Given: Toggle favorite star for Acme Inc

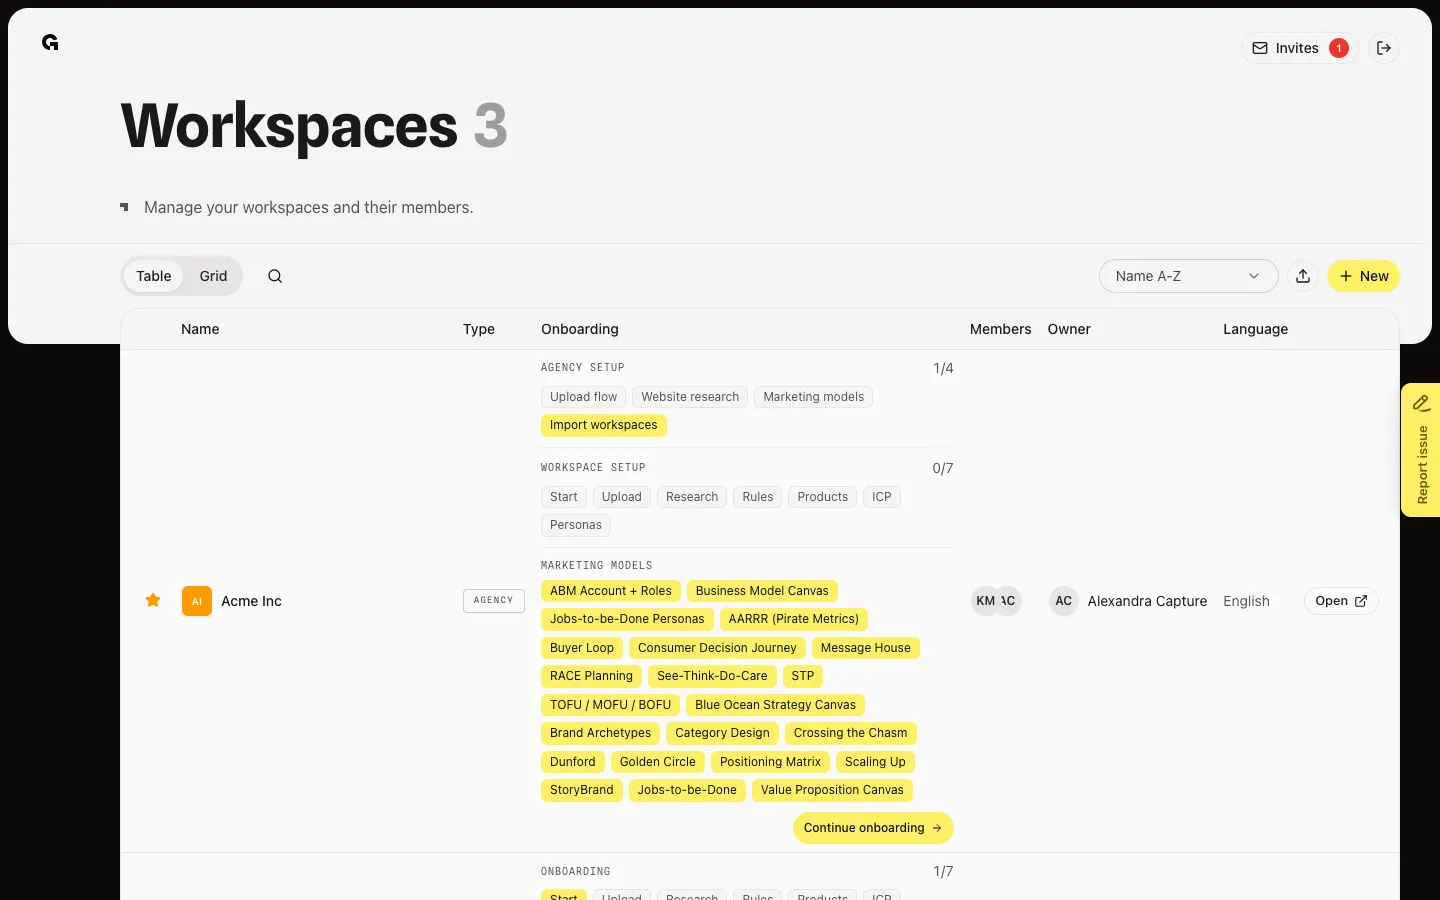Looking at the screenshot, I should coord(153,600).
